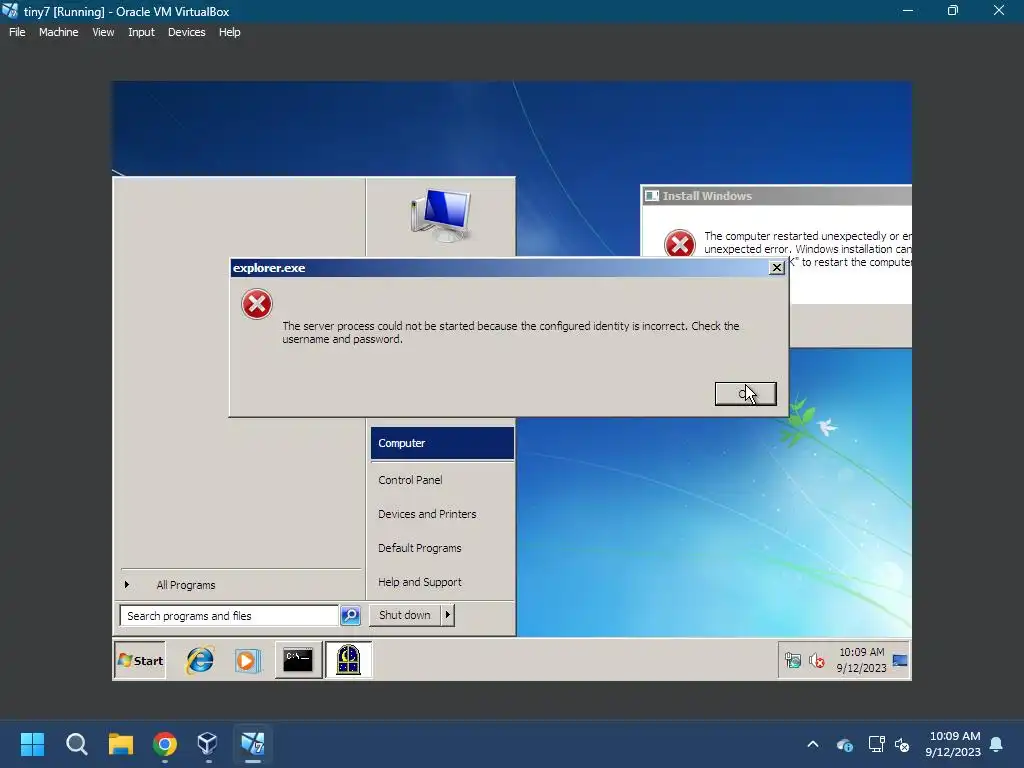The height and width of the screenshot is (768, 1024).
Task: Open host notifications bell
Action: (x=997, y=744)
